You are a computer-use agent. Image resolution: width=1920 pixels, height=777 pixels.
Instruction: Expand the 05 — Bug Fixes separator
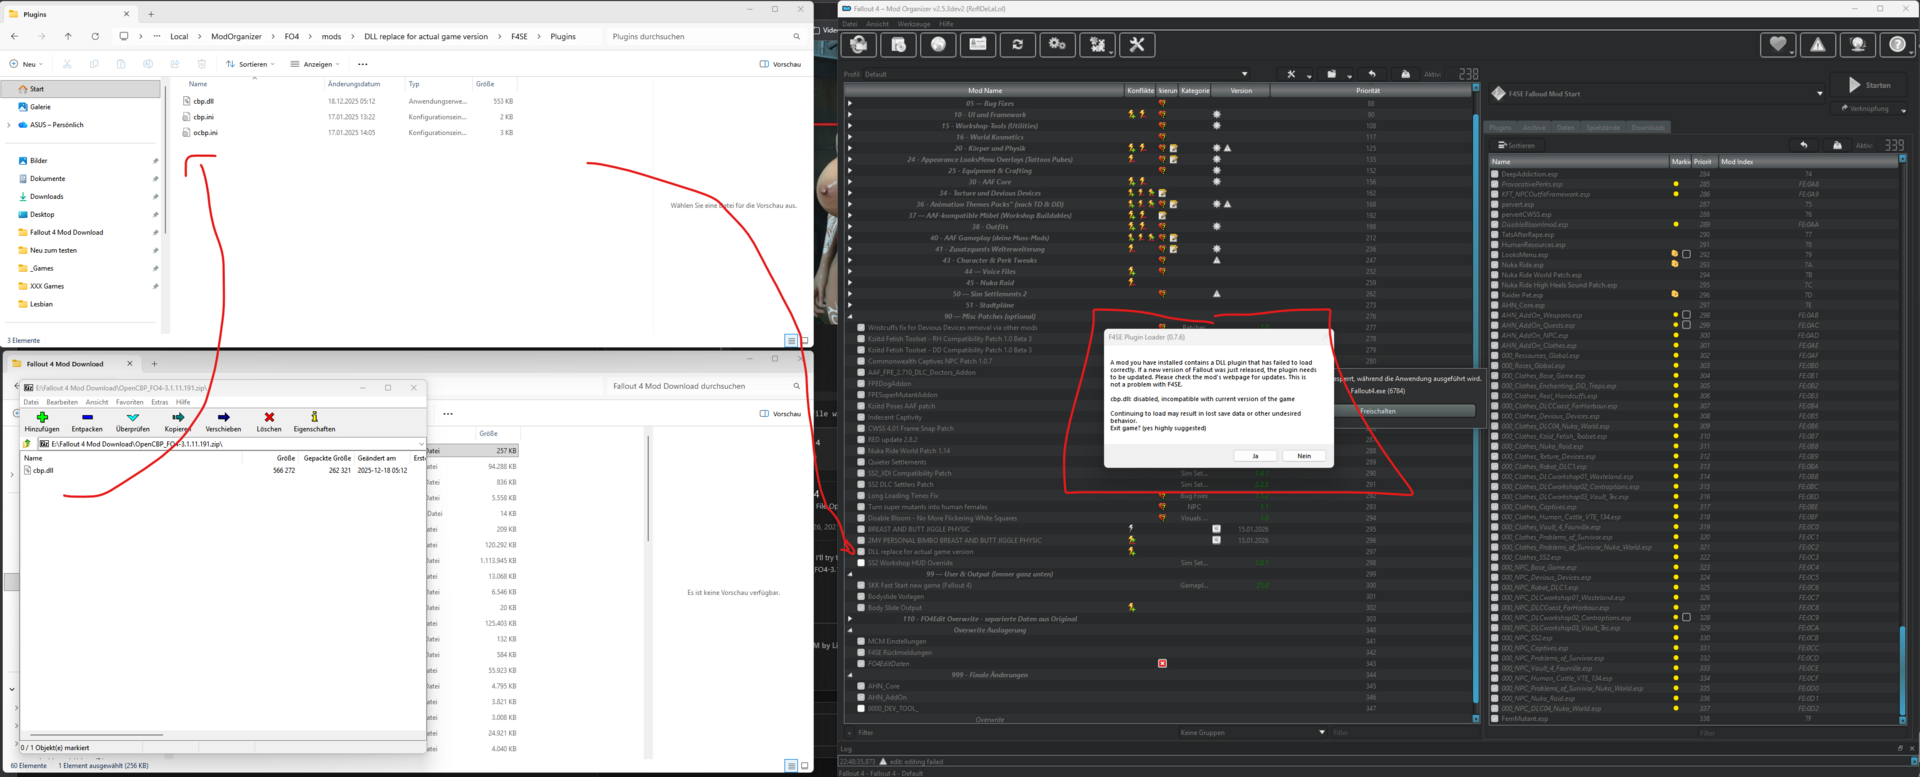coord(850,103)
